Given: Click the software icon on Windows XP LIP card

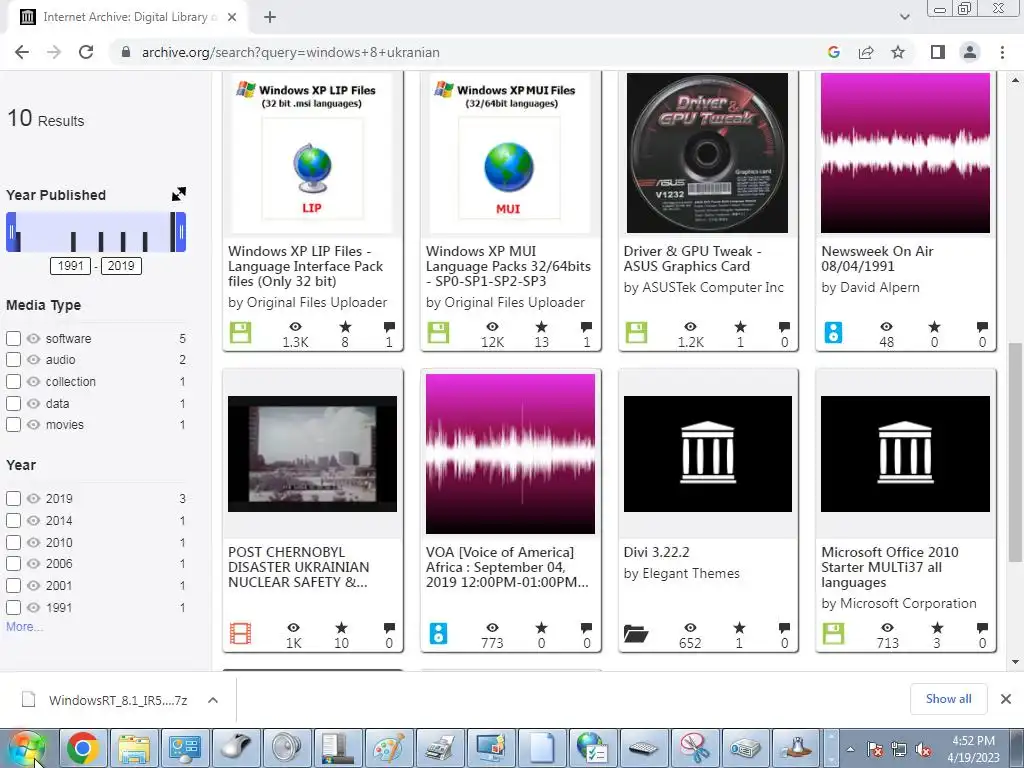Looking at the screenshot, I should coord(240,332).
